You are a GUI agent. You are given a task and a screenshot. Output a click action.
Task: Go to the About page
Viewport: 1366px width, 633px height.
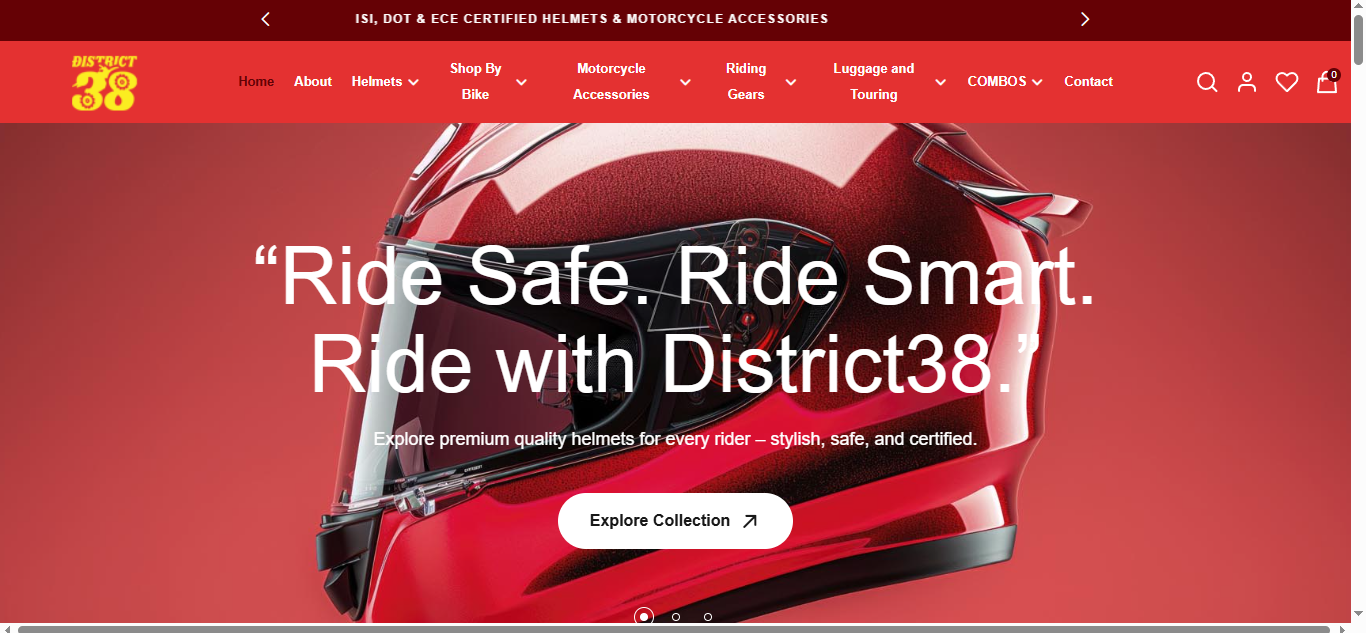click(x=313, y=82)
